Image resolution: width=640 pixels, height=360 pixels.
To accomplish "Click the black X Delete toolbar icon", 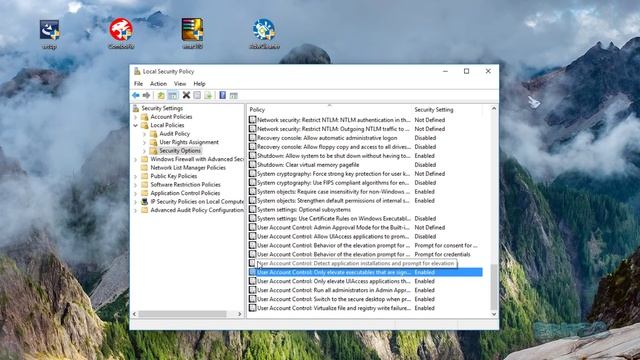I will click(186, 95).
